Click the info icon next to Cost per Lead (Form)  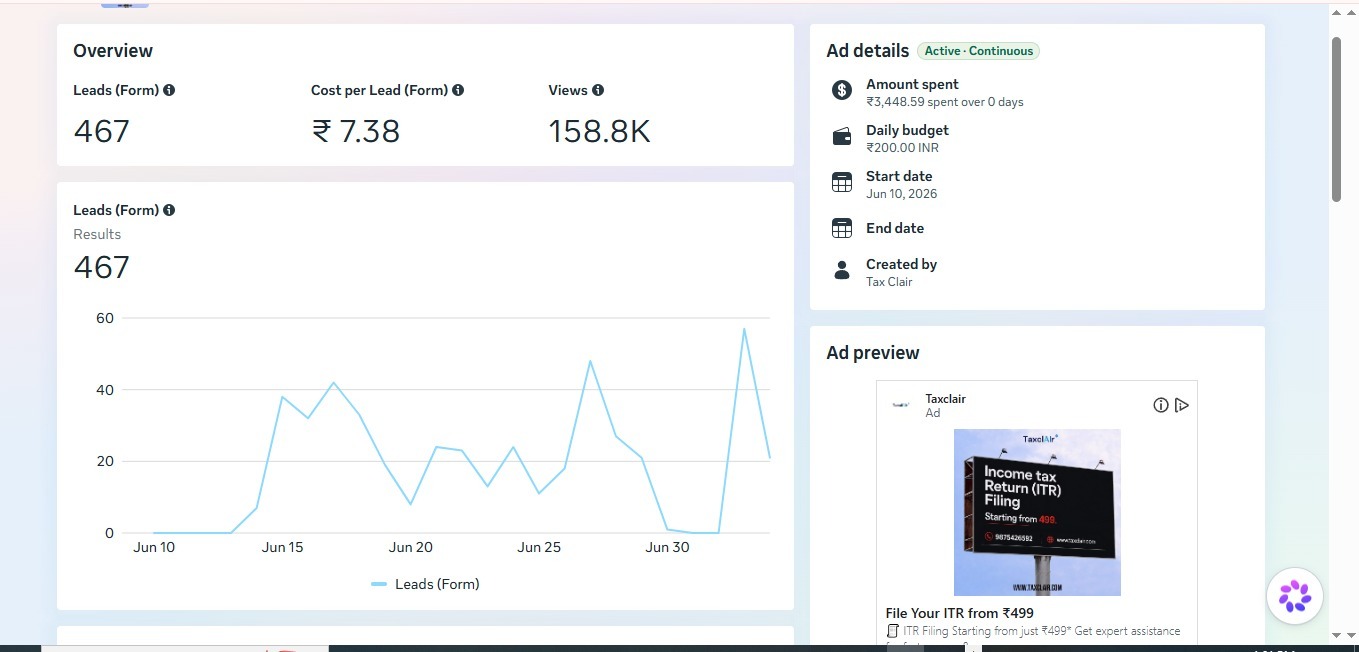[x=458, y=90]
